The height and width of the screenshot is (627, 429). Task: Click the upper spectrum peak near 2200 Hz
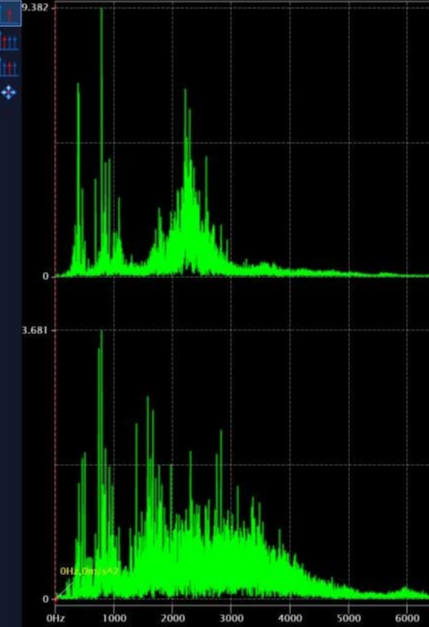185,92
